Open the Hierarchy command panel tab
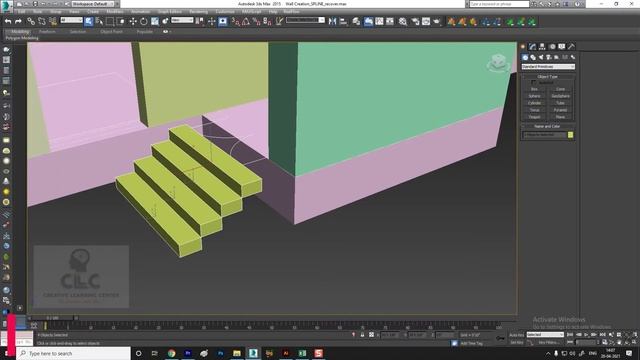The image size is (640, 360). (x=542, y=47)
